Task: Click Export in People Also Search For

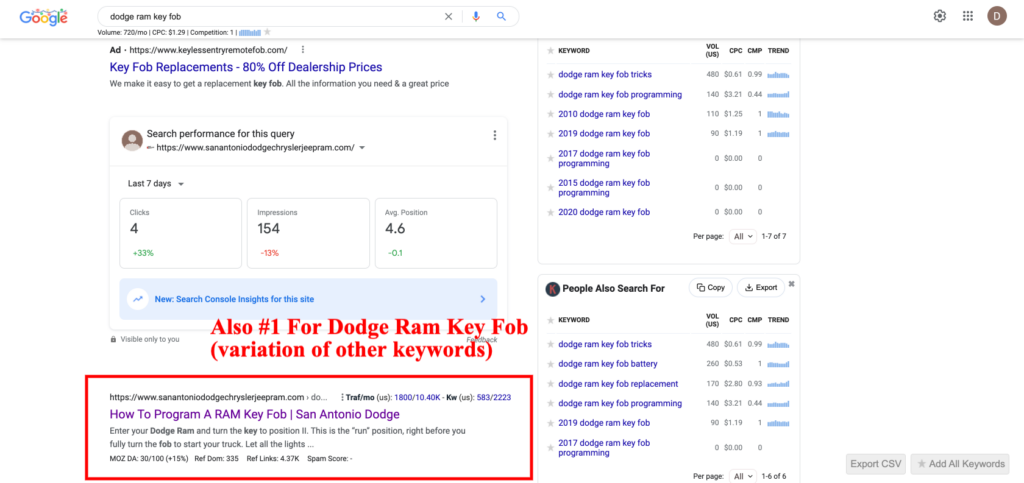Action: [x=761, y=287]
